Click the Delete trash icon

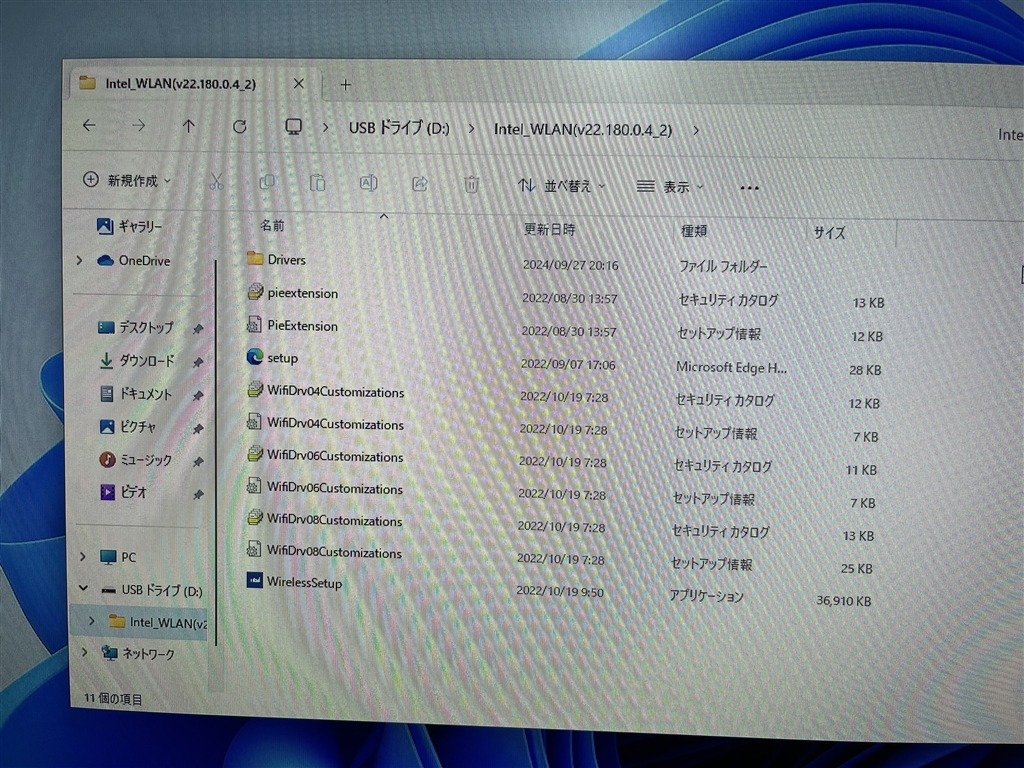pos(472,185)
